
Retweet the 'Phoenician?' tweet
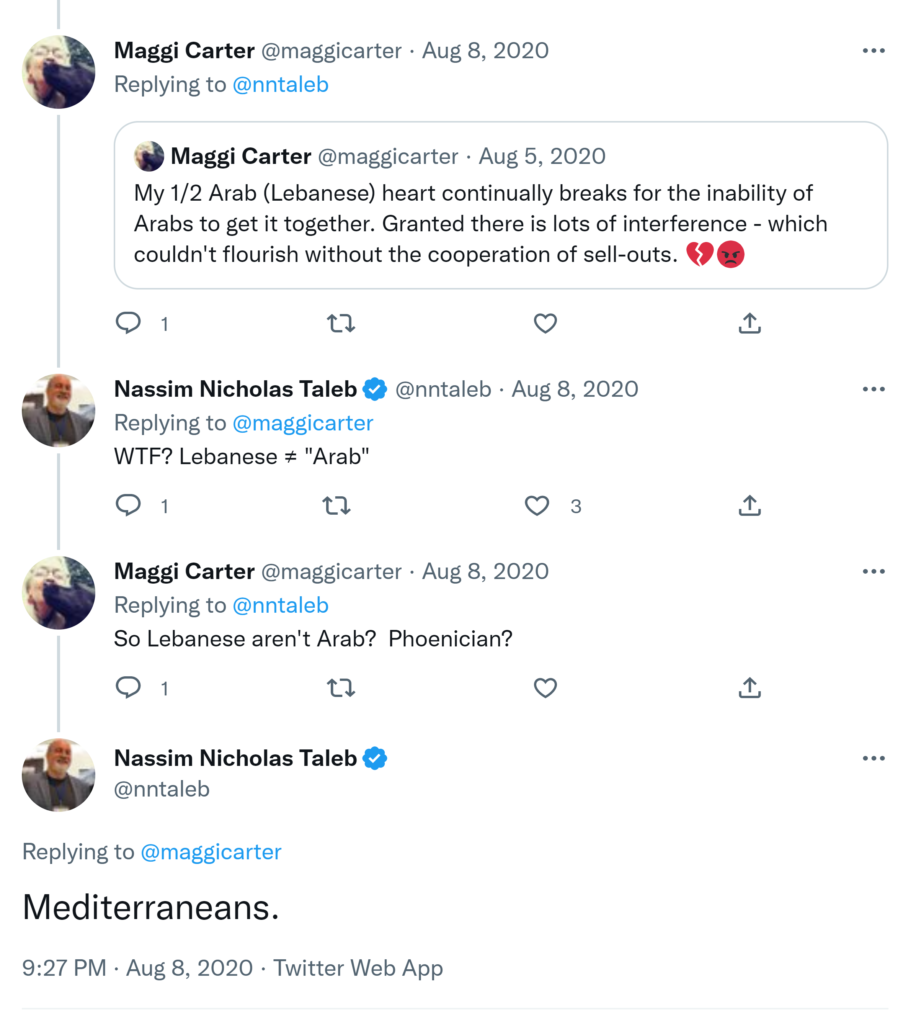(x=340, y=688)
